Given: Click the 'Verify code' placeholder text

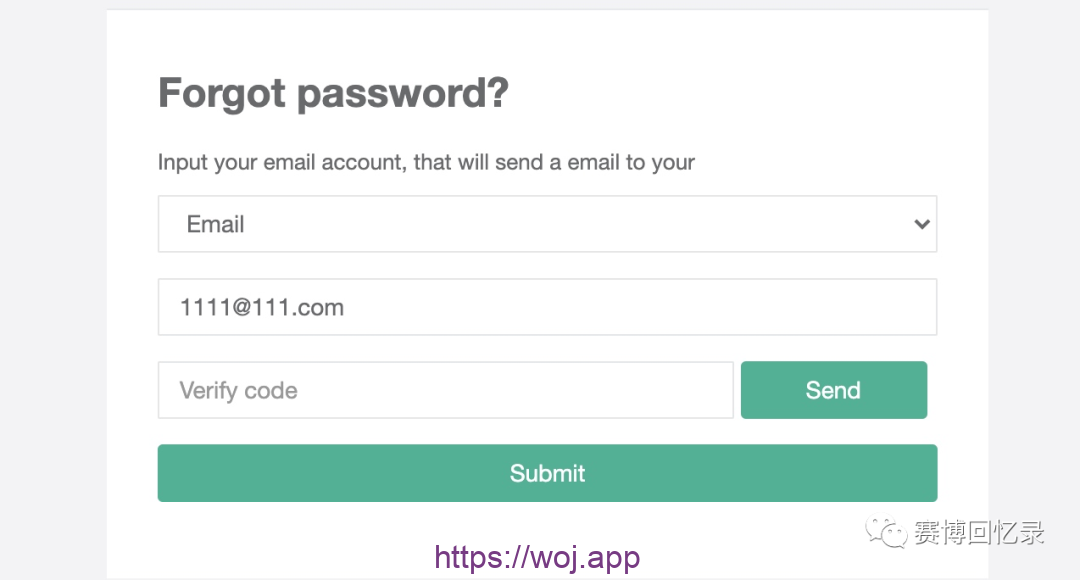Looking at the screenshot, I should point(238,390).
